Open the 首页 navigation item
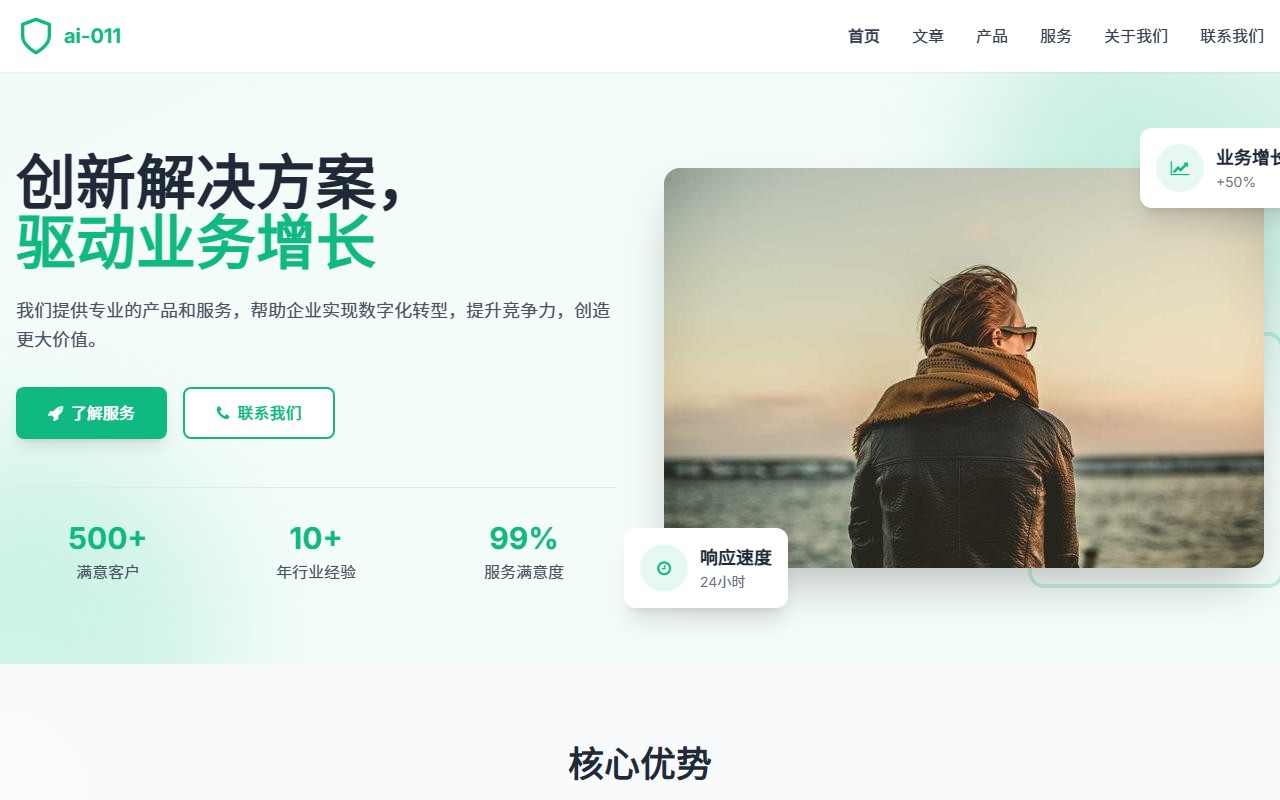Screen dimensions: 1280x800 click(x=864, y=36)
